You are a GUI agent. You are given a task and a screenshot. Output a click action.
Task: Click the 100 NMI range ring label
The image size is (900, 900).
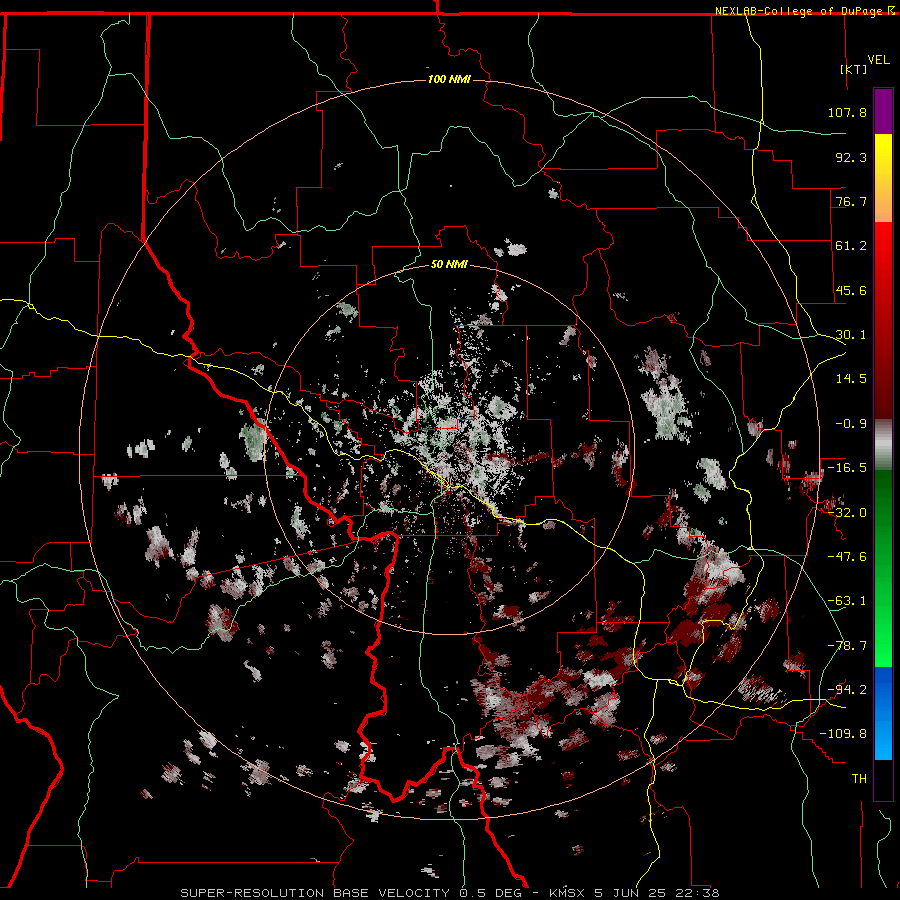[x=449, y=79]
